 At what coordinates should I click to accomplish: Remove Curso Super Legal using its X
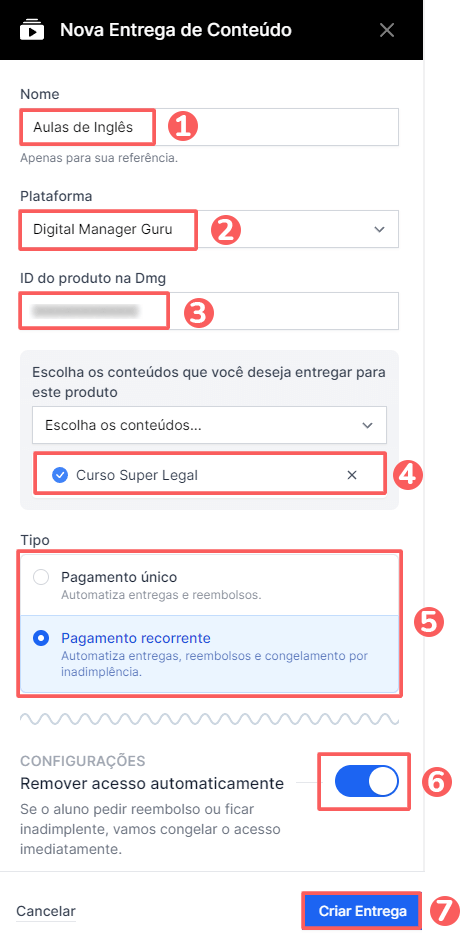click(x=352, y=475)
